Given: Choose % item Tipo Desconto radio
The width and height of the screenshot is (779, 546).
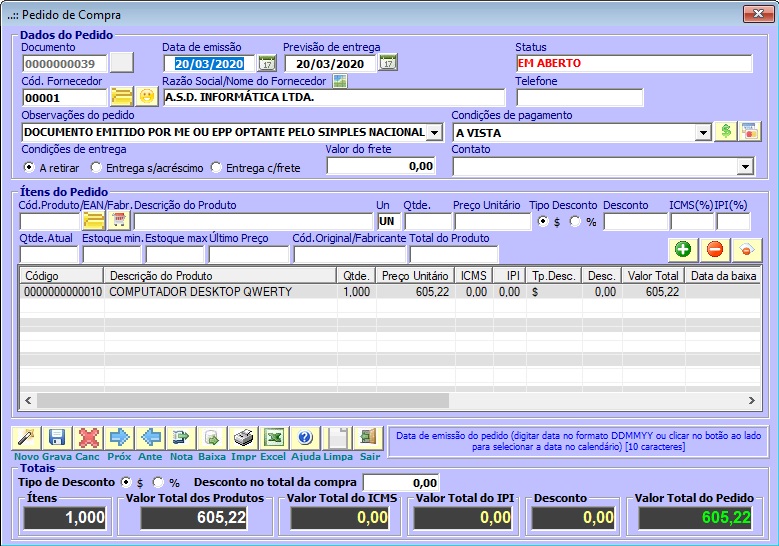Looking at the screenshot, I should point(575,221).
